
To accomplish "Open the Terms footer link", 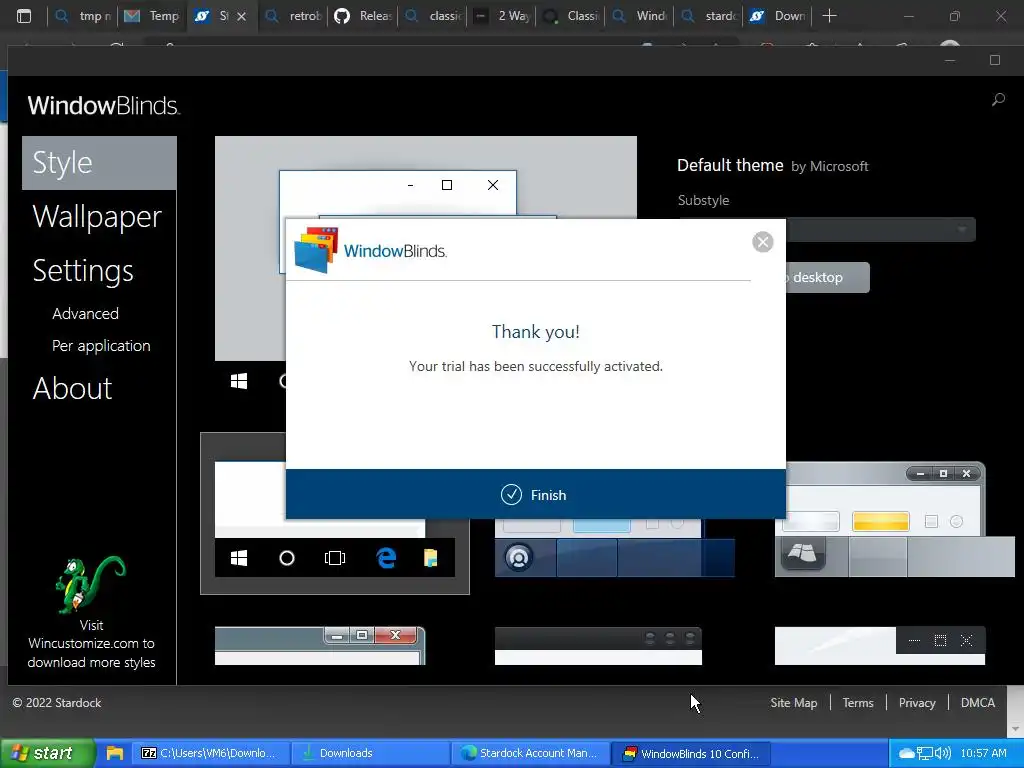I will tap(857, 703).
